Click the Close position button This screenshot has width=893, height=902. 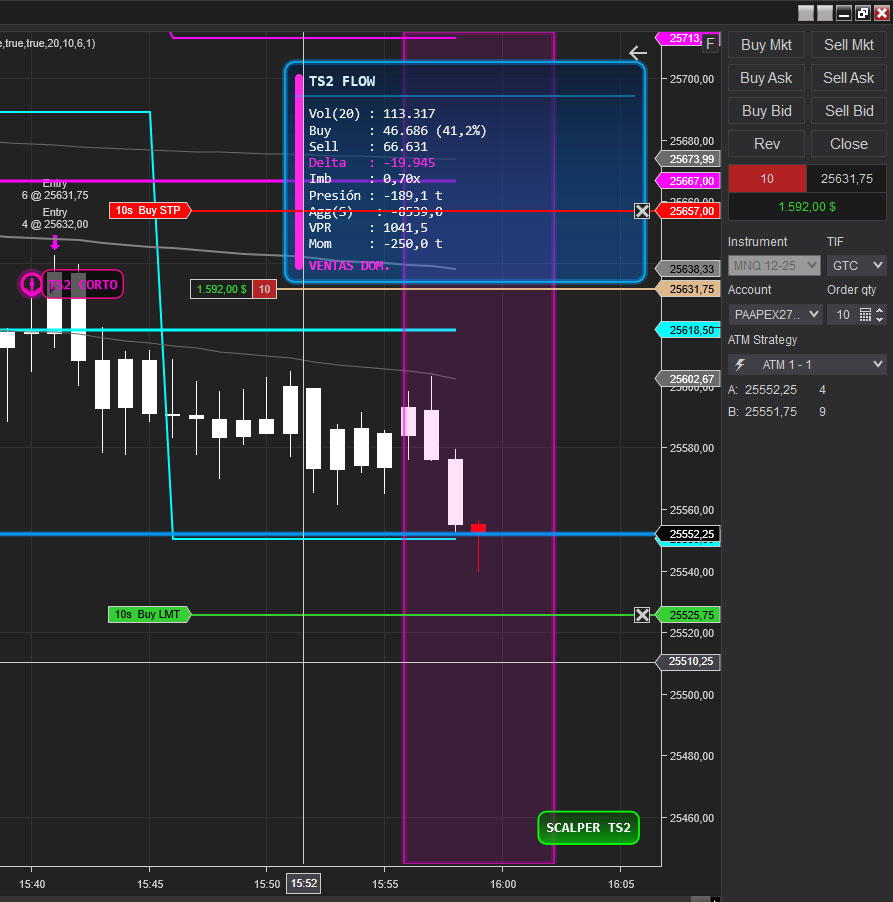pyautogui.click(x=848, y=144)
